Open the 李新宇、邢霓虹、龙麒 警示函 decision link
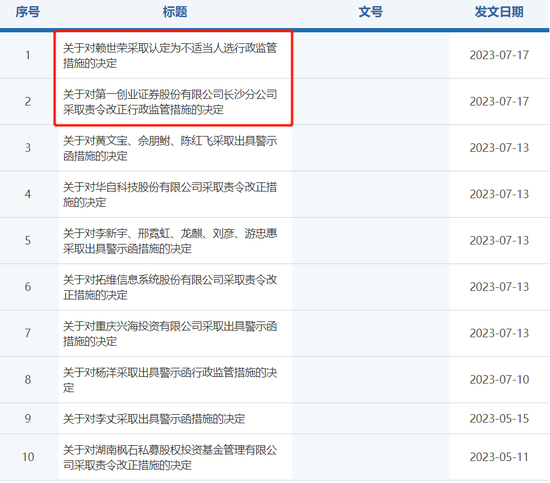 (x=170, y=241)
